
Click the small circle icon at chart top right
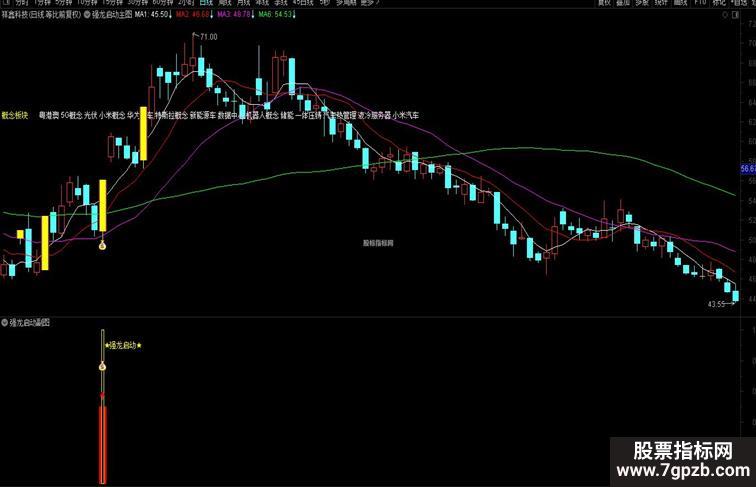coord(725,14)
